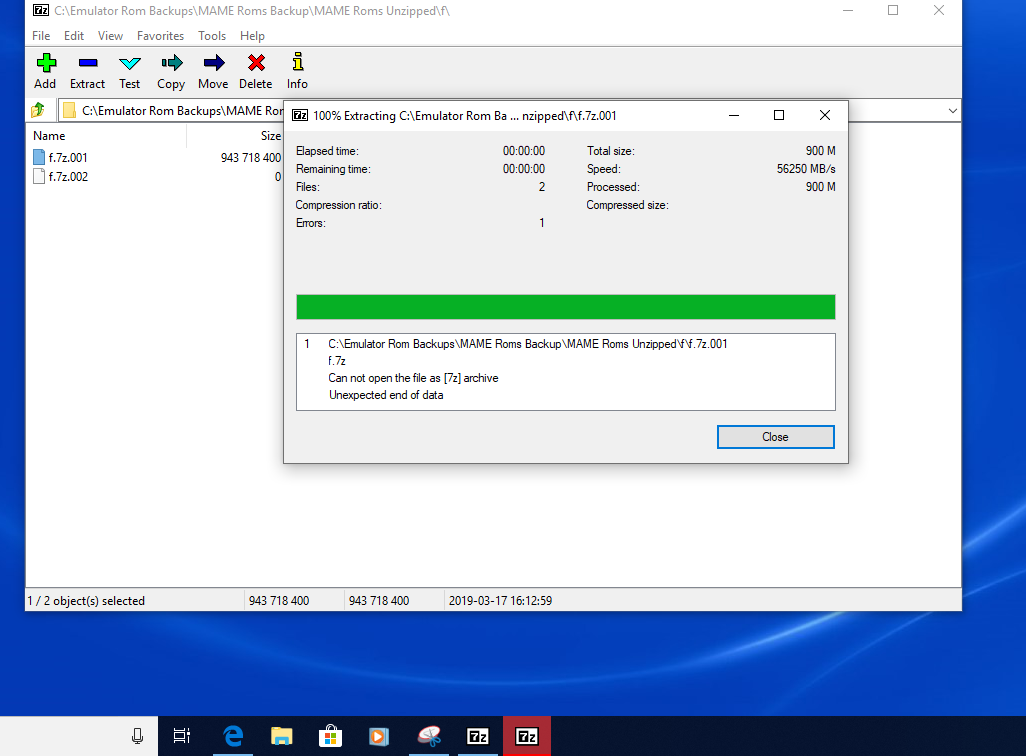
Task: Select the f.7z.001 file
Action: pyautogui.click(x=68, y=157)
